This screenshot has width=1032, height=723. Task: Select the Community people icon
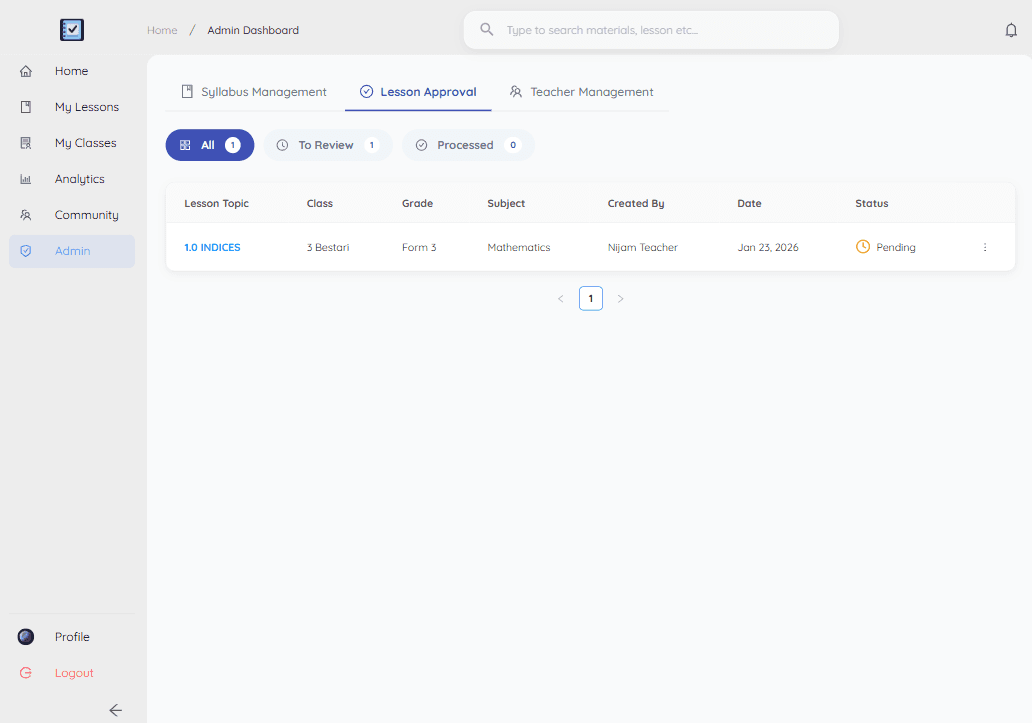pyautogui.click(x=25, y=215)
